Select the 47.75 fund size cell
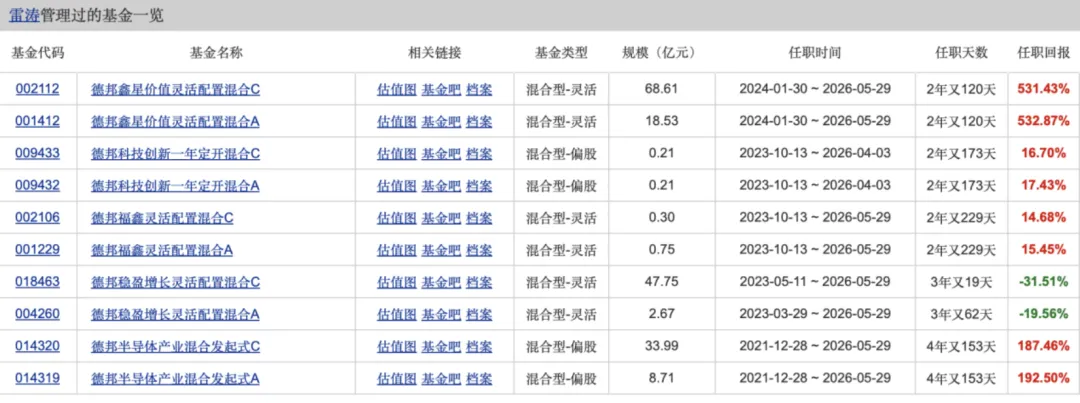Image resolution: width=1080 pixels, height=403 pixels. coord(663,282)
